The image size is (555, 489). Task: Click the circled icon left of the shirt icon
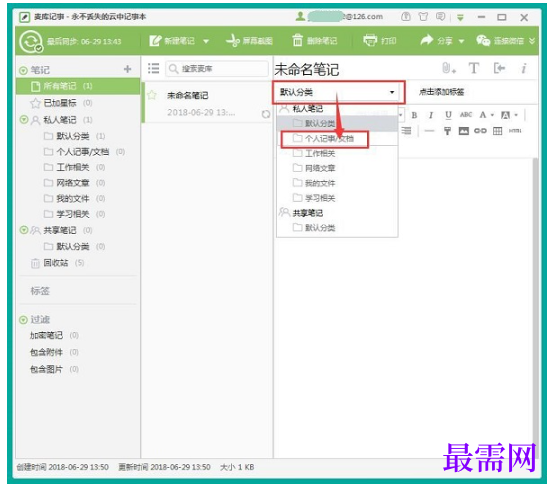(406, 16)
